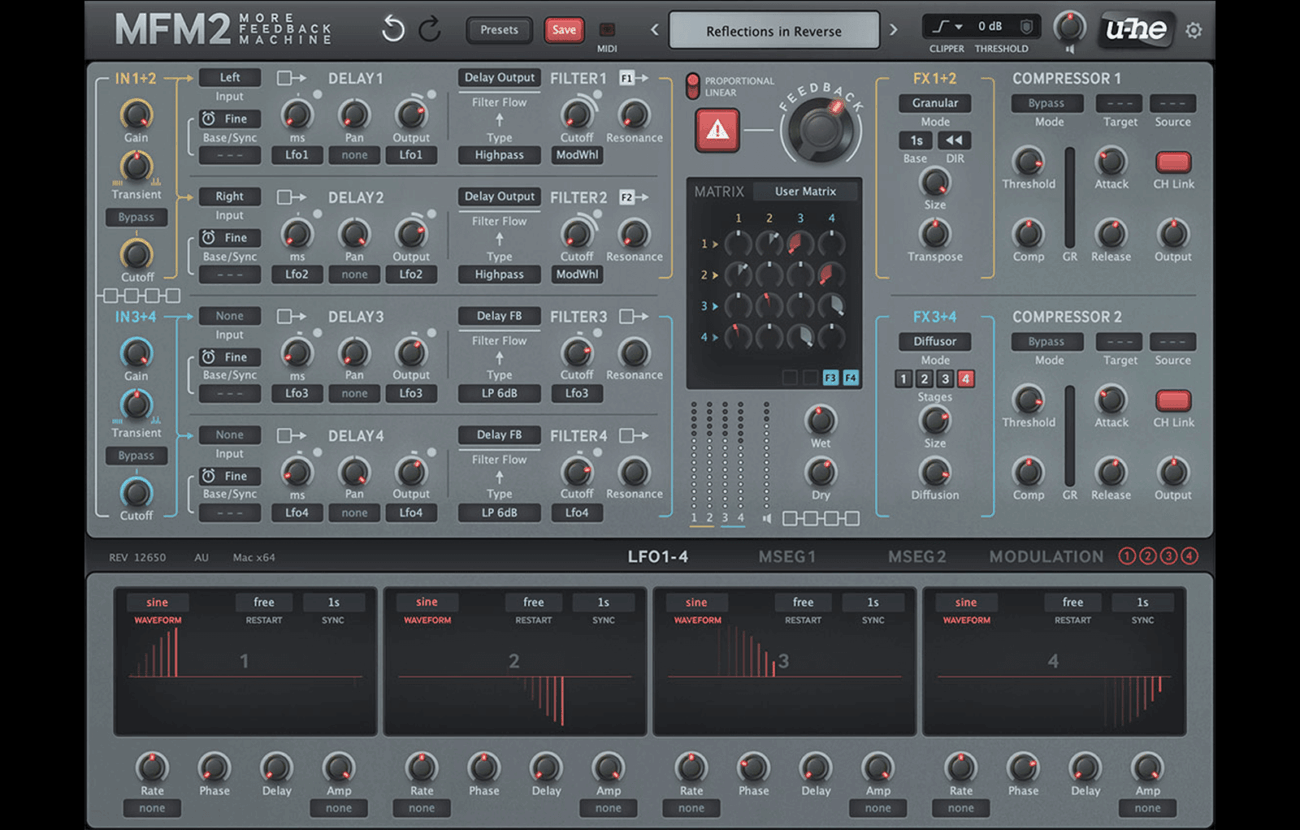The height and width of the screenshot is (830, 1300).
Task: Switch to the LFO1-4 tab
Action: tap(658, 557)
